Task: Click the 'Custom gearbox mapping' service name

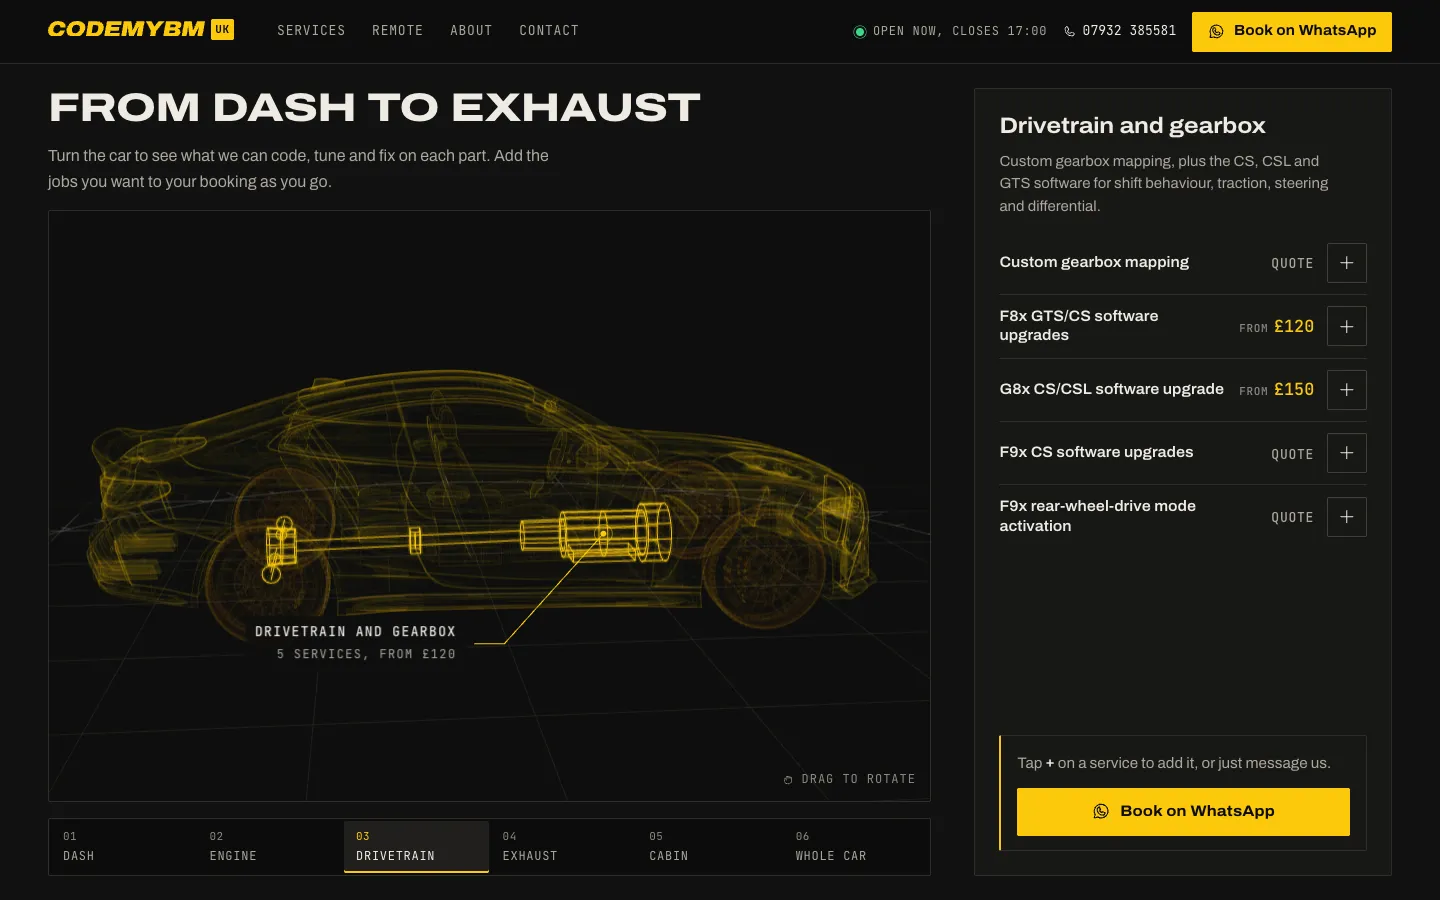Action: (x=1094, y=262)
